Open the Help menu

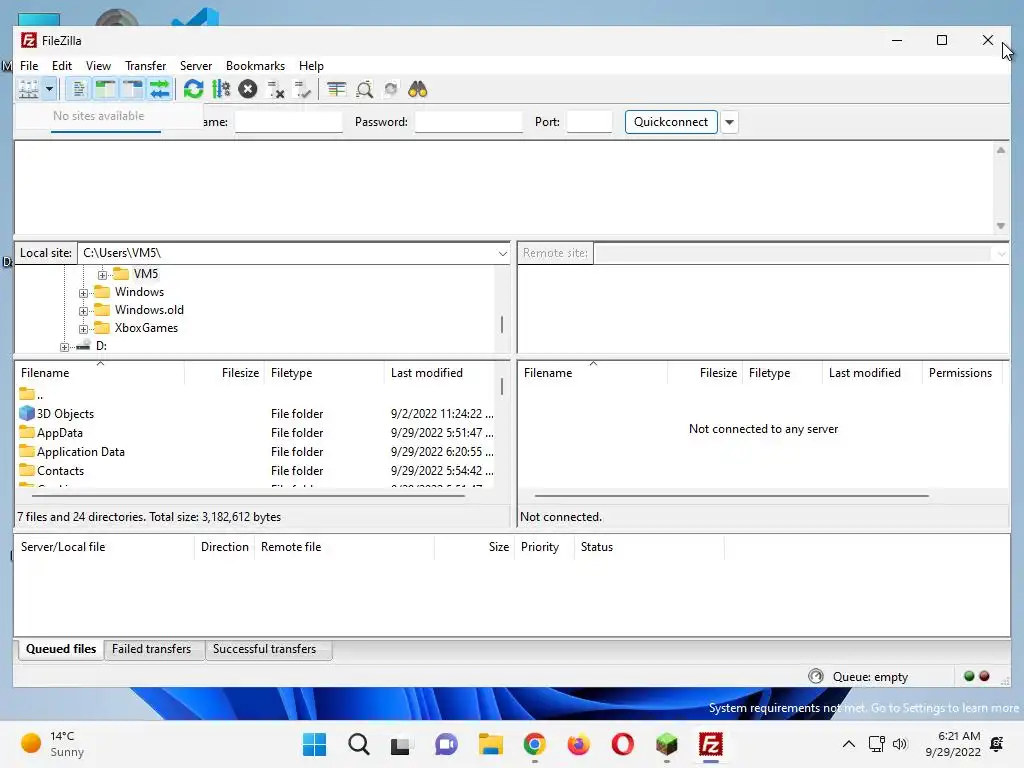click(x=312, y=66)
